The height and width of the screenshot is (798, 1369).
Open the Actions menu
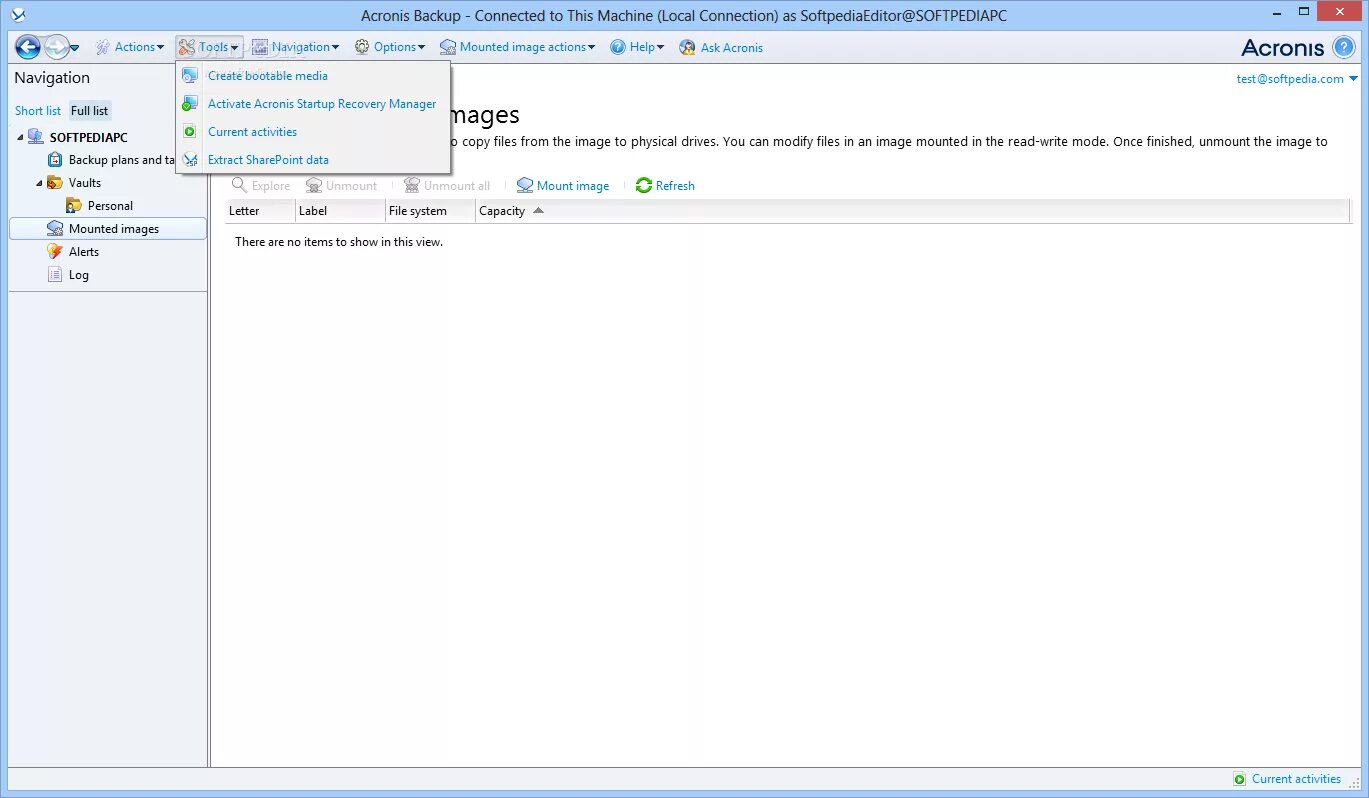coord(130,47)
